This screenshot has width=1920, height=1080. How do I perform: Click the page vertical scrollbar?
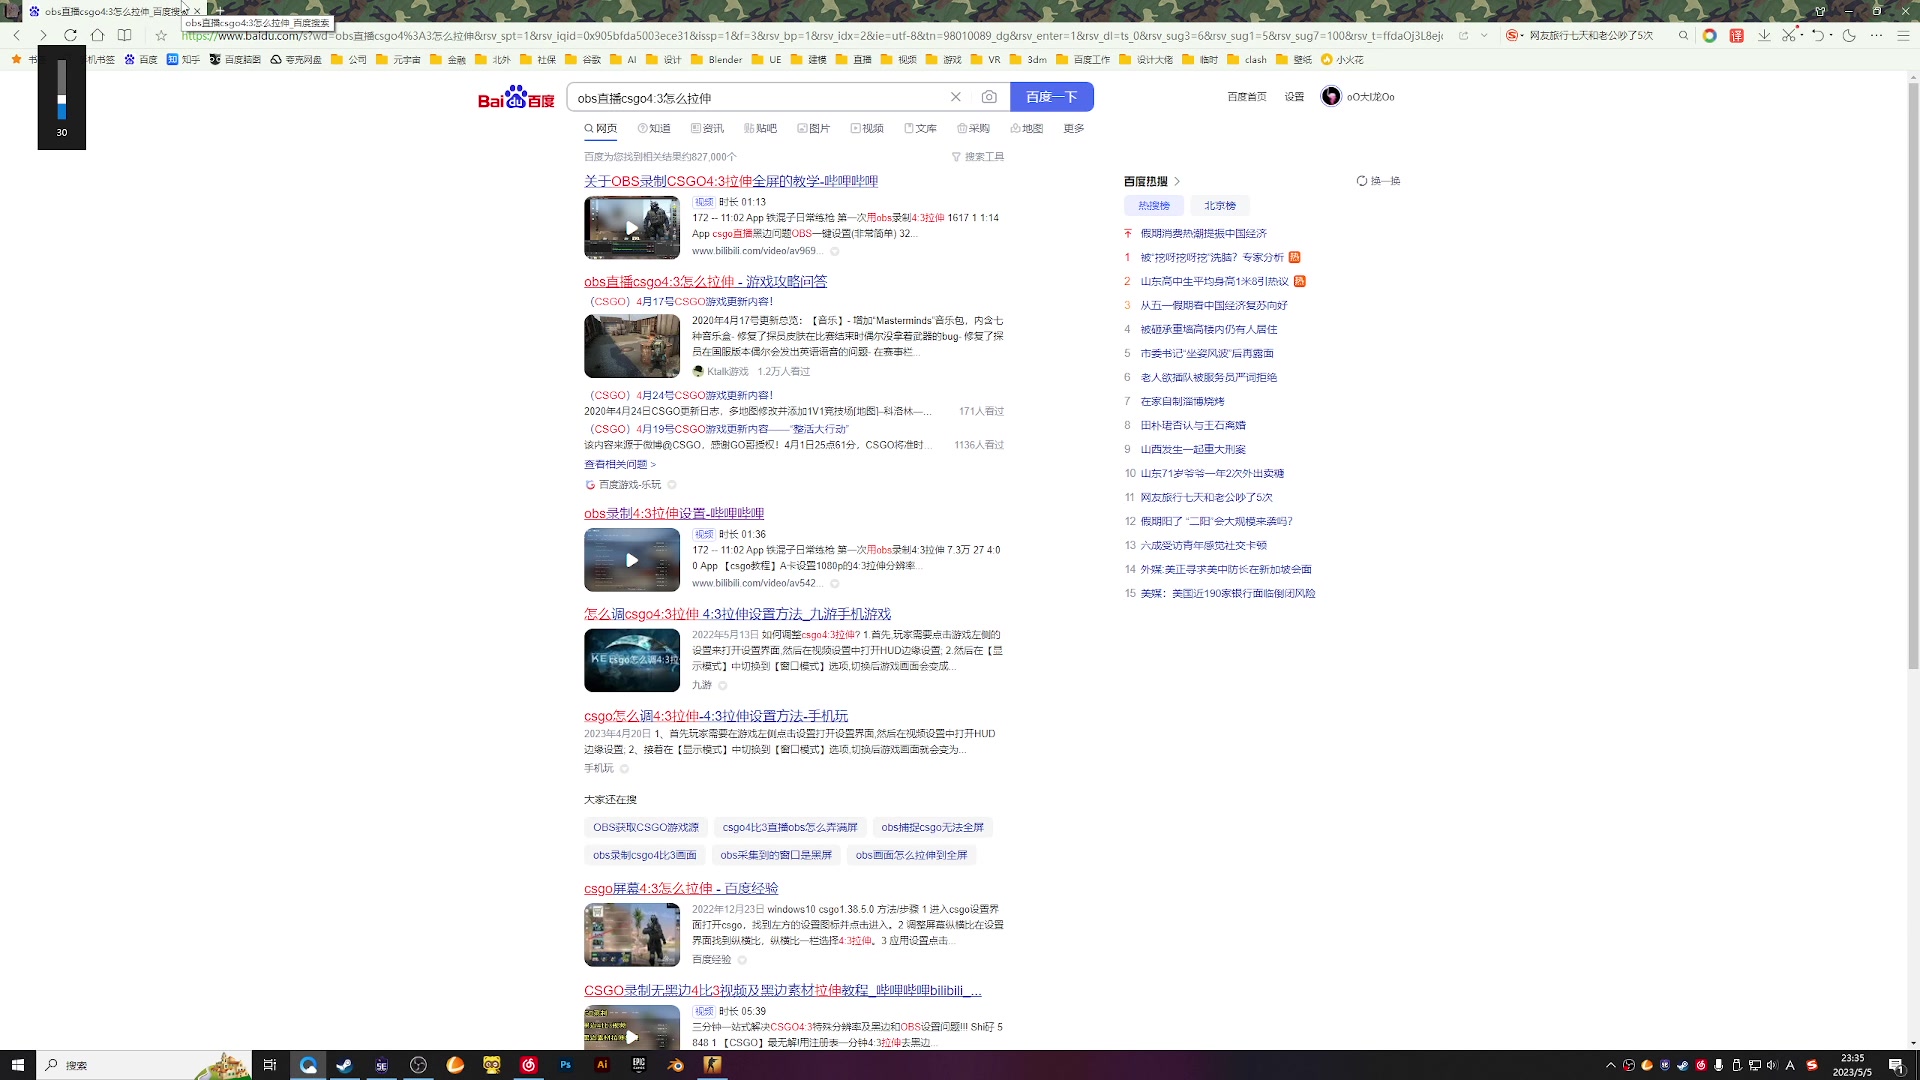click(1913, 375)
